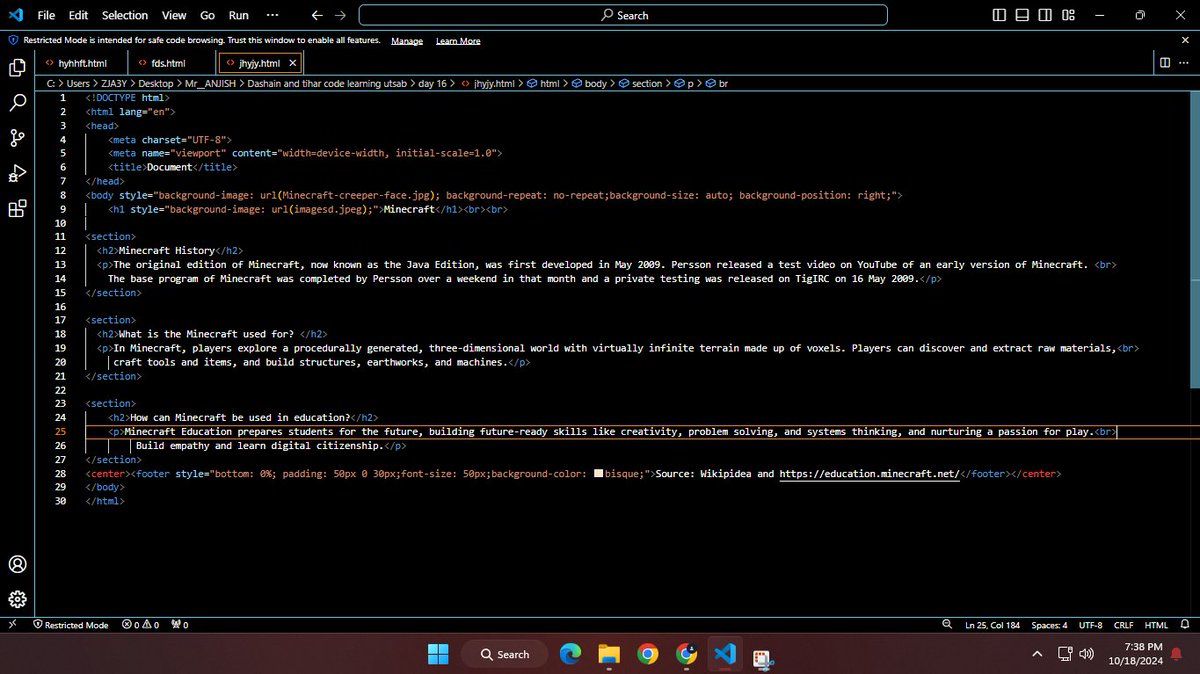Screen dimensions: 1200x674
Task: Click the 'section' breadcrumb segment
Action: point(640,84)
